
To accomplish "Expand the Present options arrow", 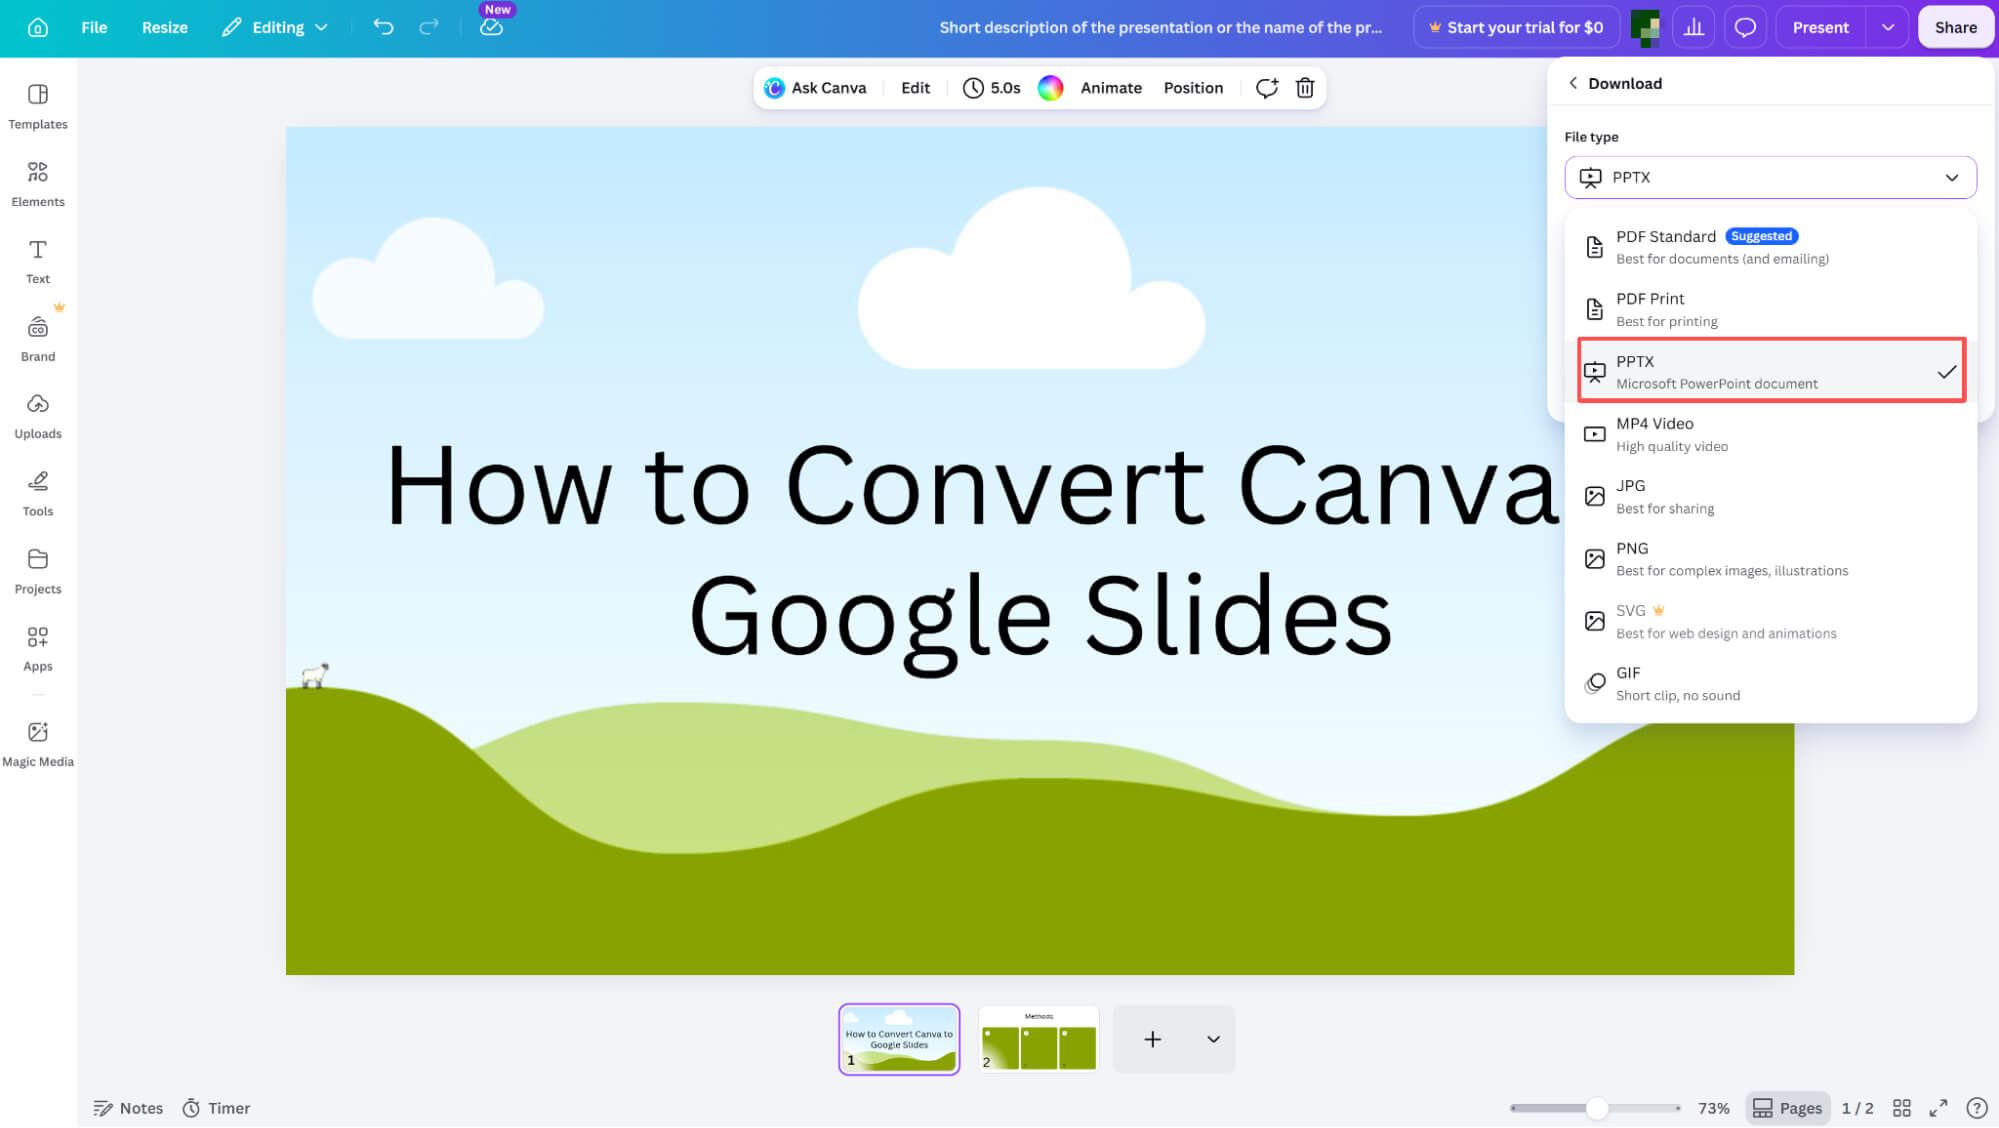I will 1888,27.
